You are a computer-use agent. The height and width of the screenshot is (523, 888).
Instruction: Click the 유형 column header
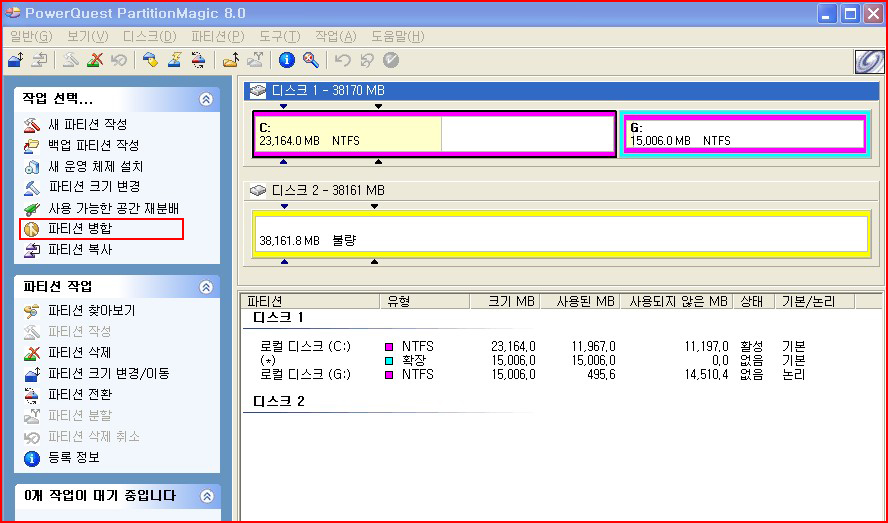[x=425, y=301]
